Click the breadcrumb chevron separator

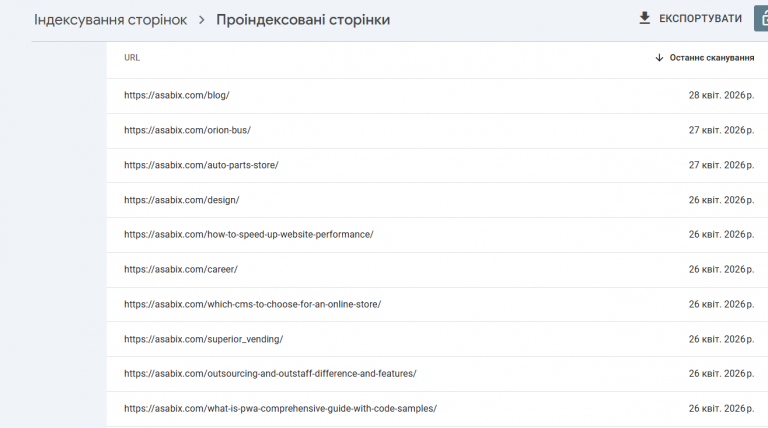click(201, 20)
